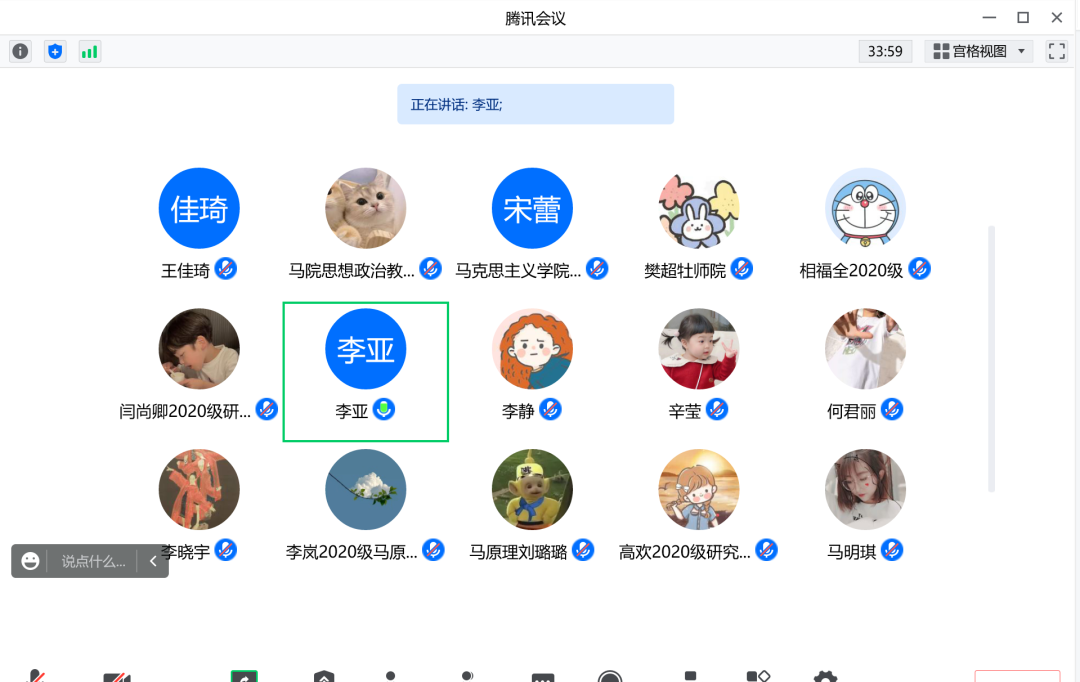Screen dimensions: 1080x682
Task: Click the green share screen icon
Action: coord(244,676)
